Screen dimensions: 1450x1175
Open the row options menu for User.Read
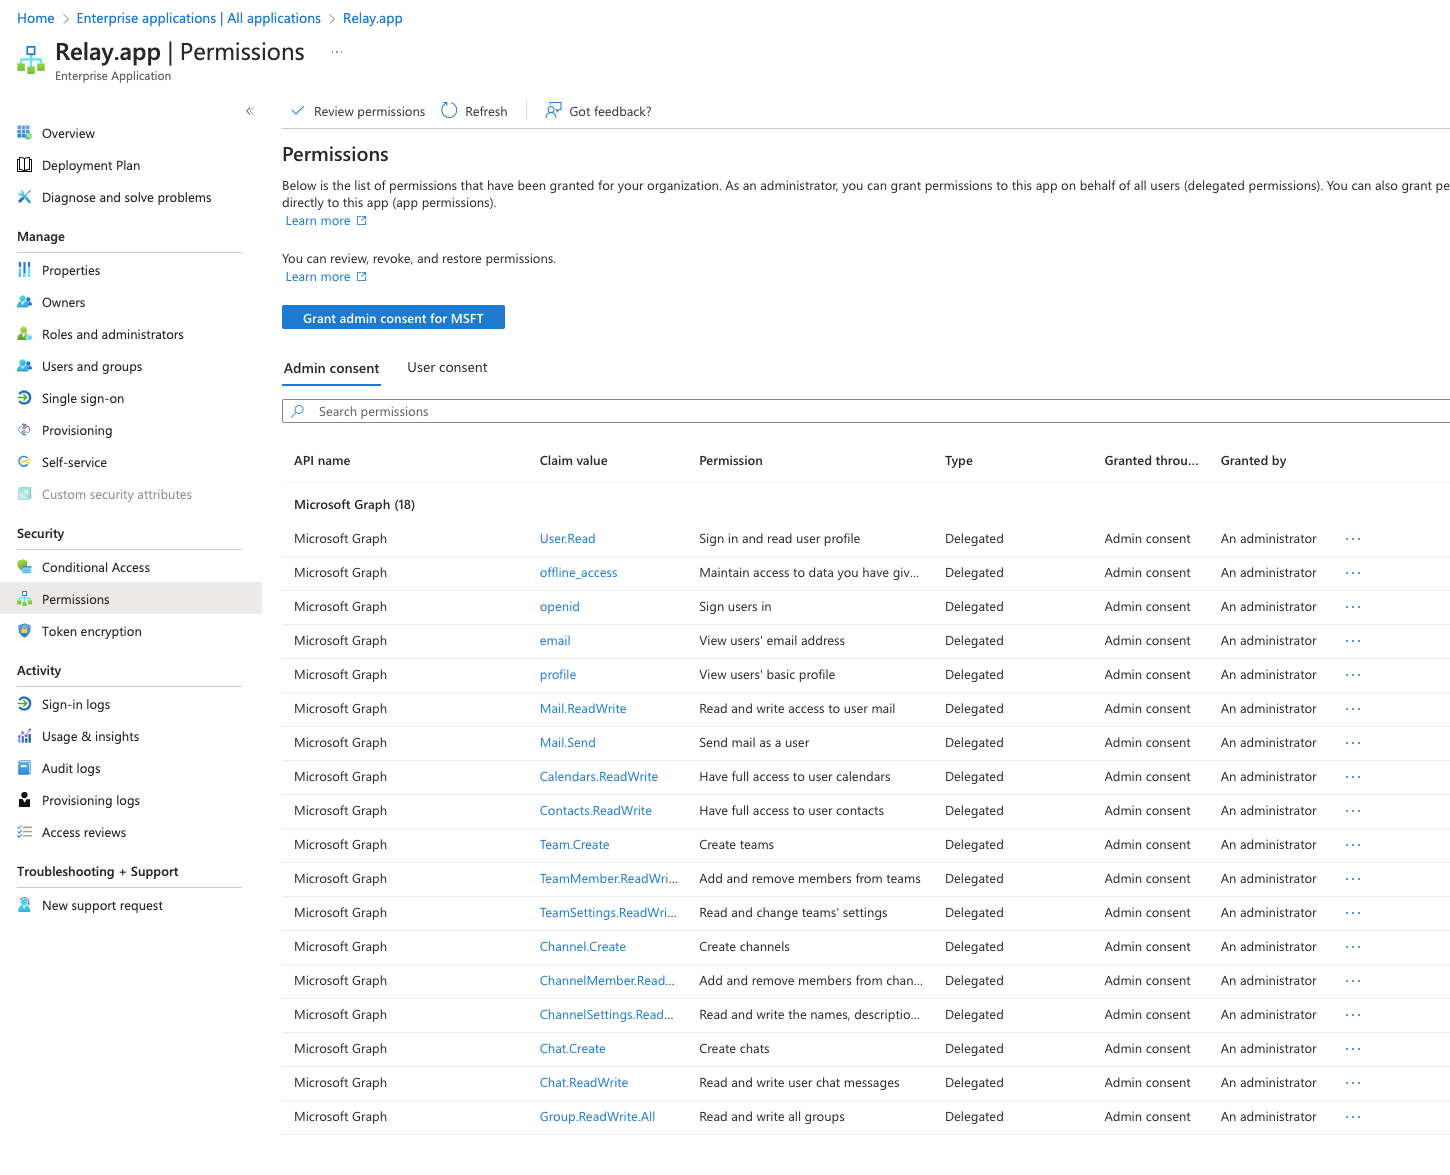(x=1352, y=538)
